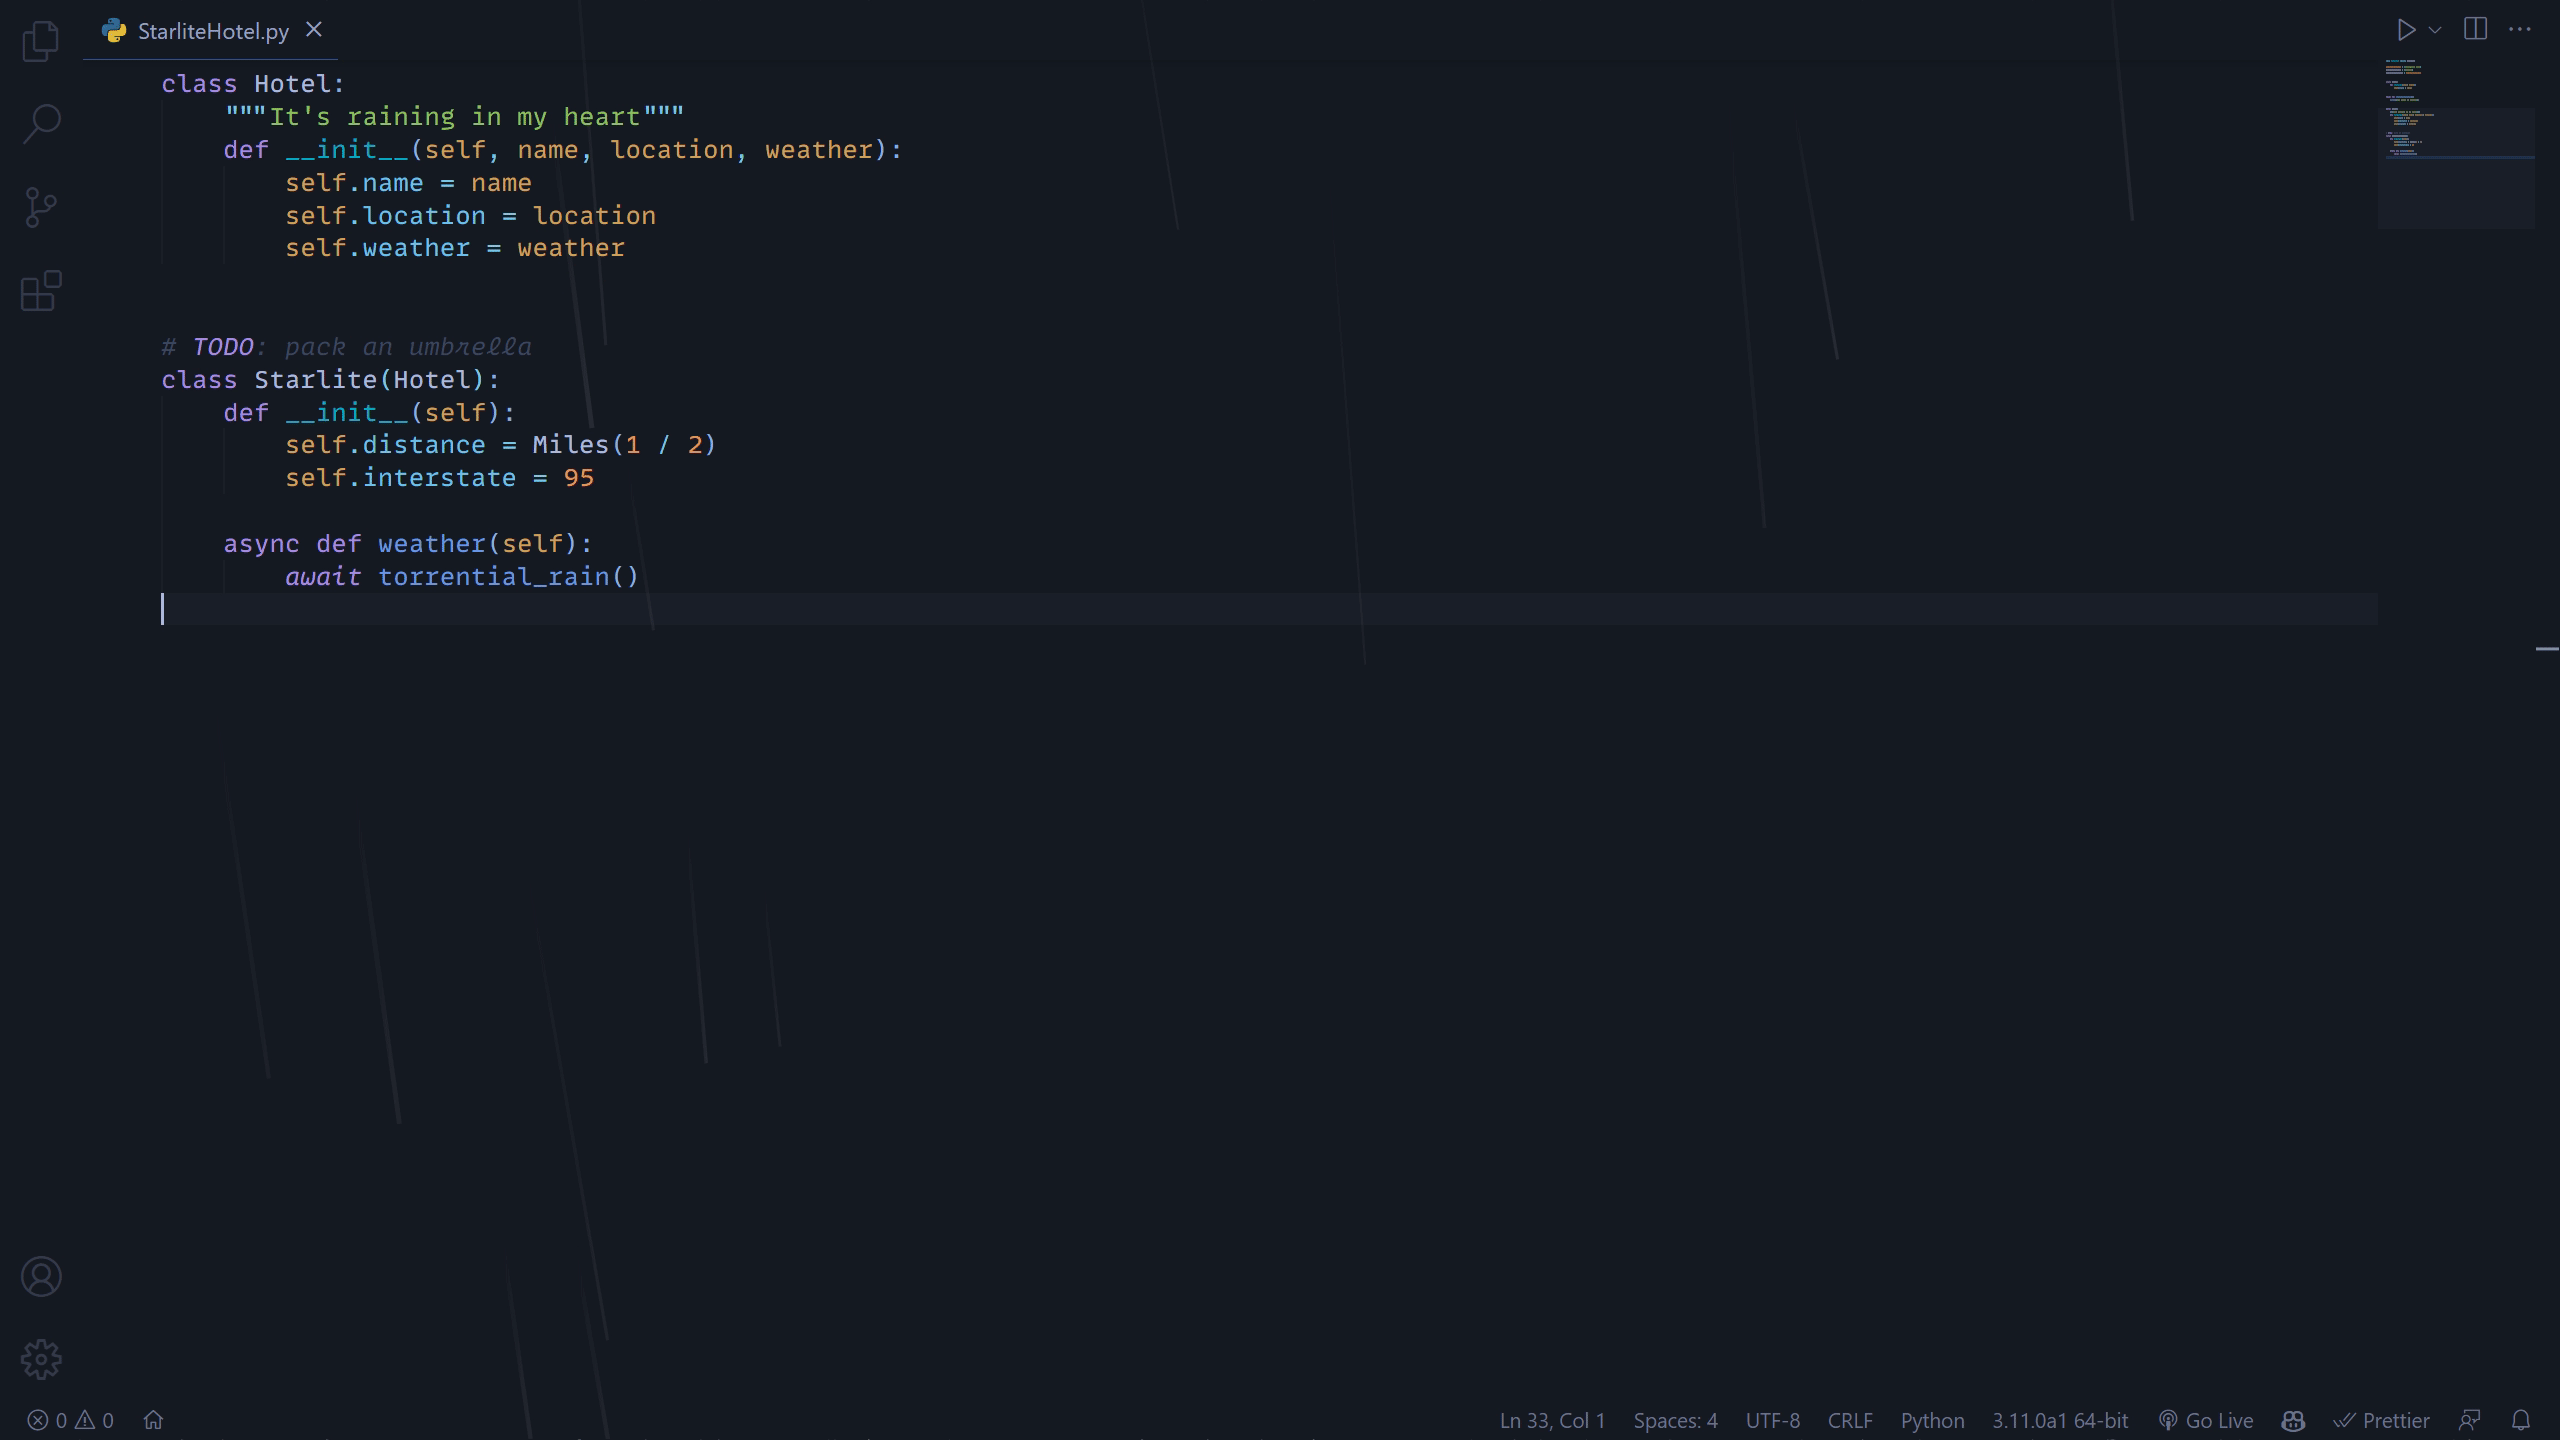The width and height of the screenshot is (2560, 1440).
Task: Open the Extensions view
Action: 41,291
